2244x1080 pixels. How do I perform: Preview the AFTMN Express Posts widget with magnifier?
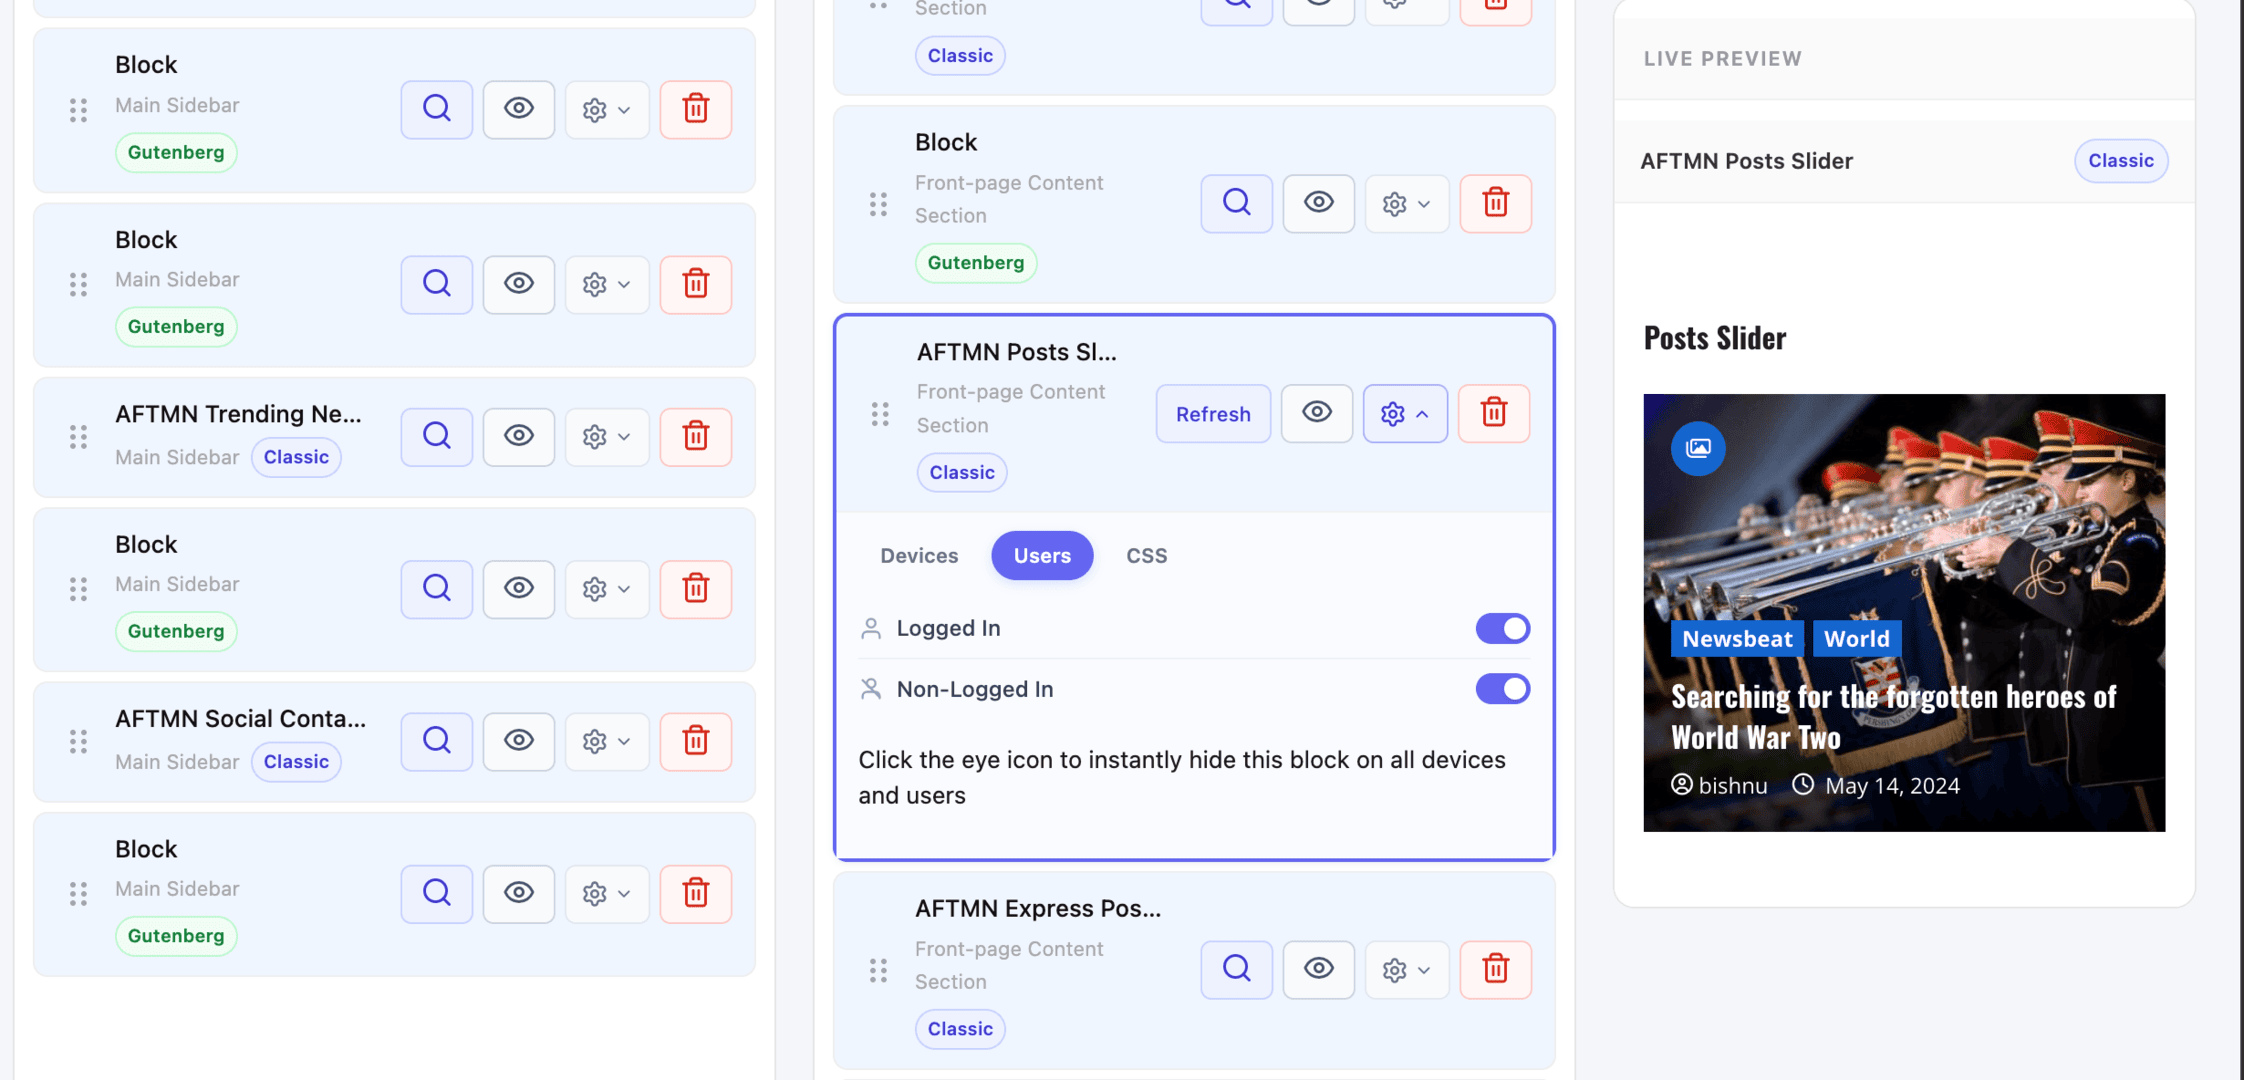click(x=1237, y=969)
